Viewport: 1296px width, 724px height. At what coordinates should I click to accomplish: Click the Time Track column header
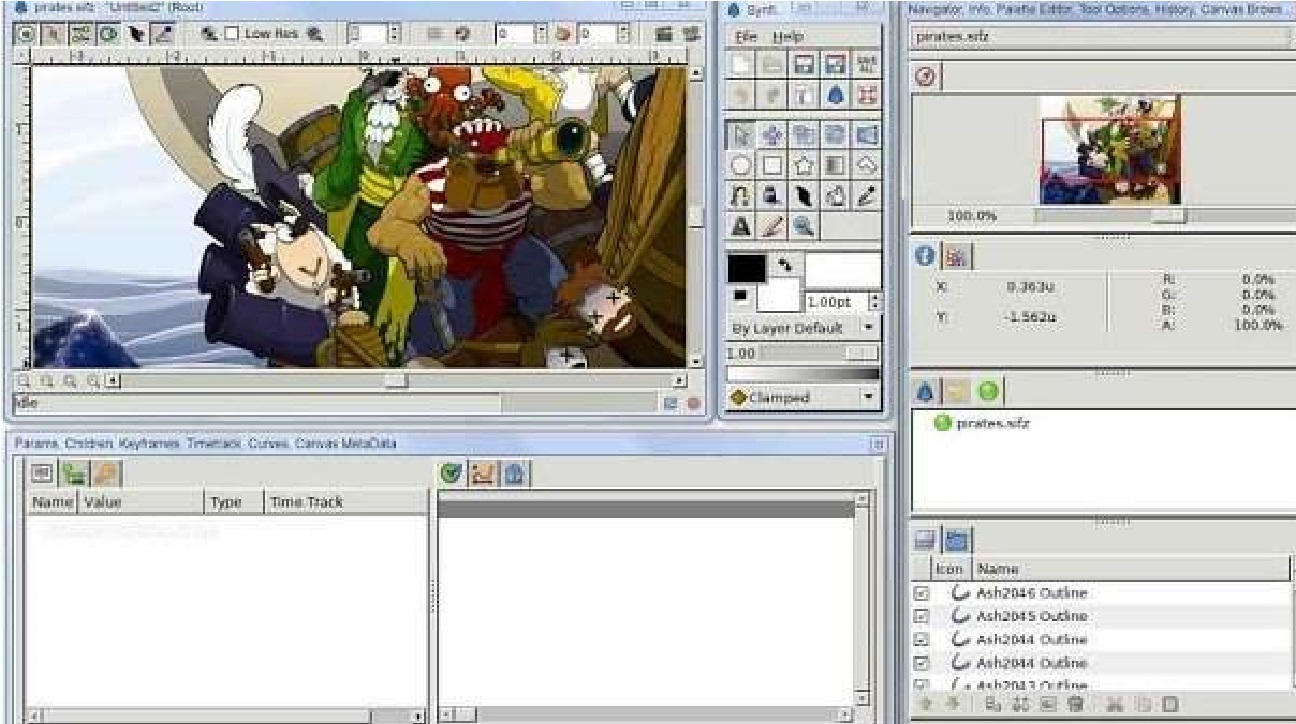(306, 502)
